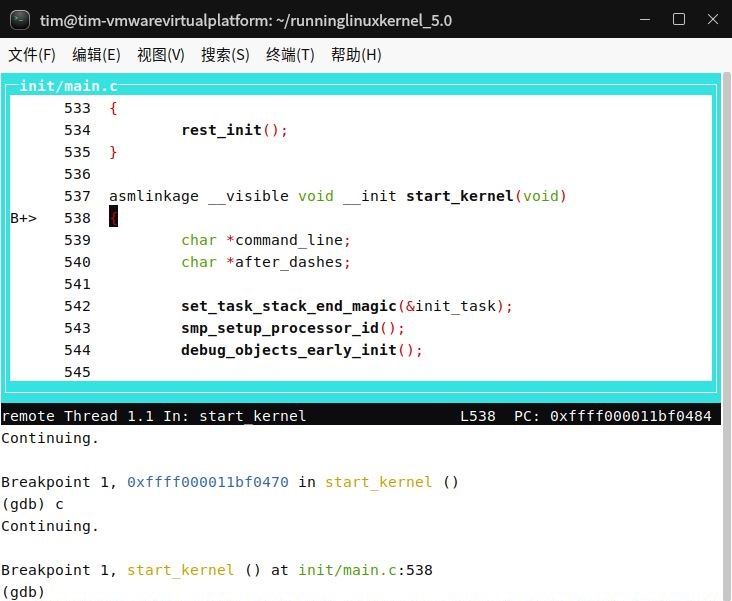Click the address 0xffff000011bf0470 in gdb output
This screenshot has width=732, height=601.
pos(208,482)
